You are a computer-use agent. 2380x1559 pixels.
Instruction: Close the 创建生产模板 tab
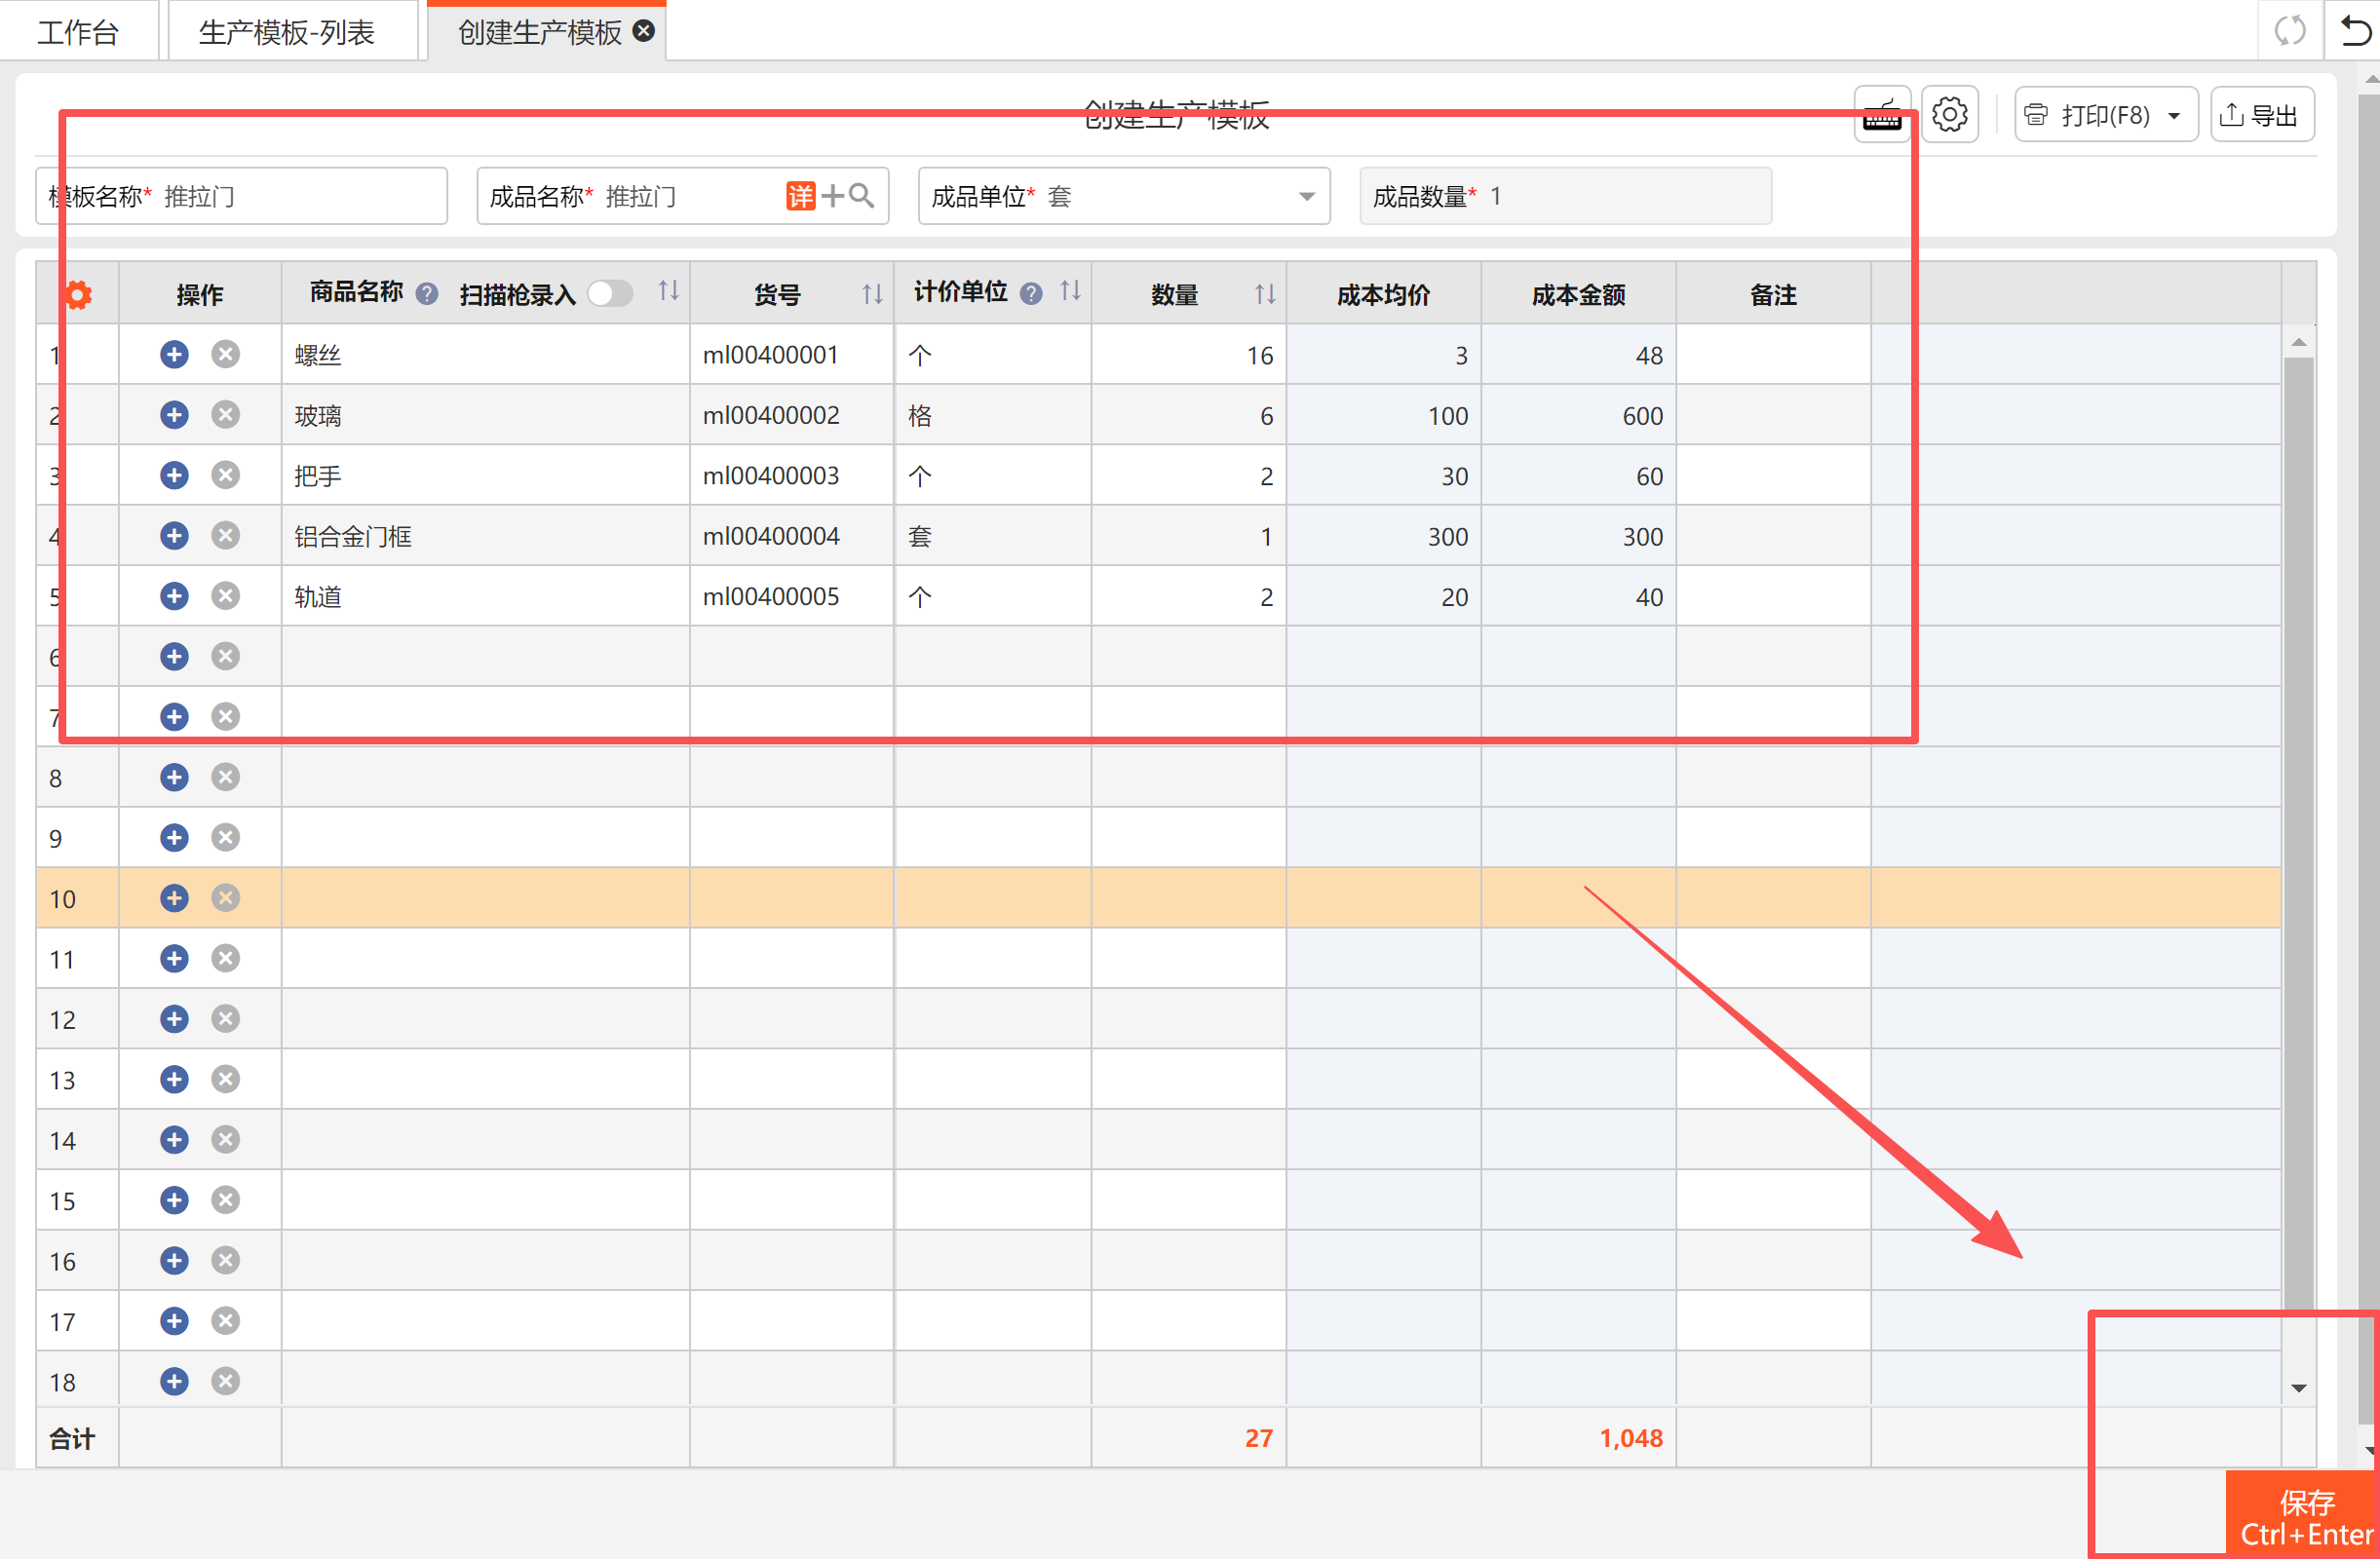644,31
